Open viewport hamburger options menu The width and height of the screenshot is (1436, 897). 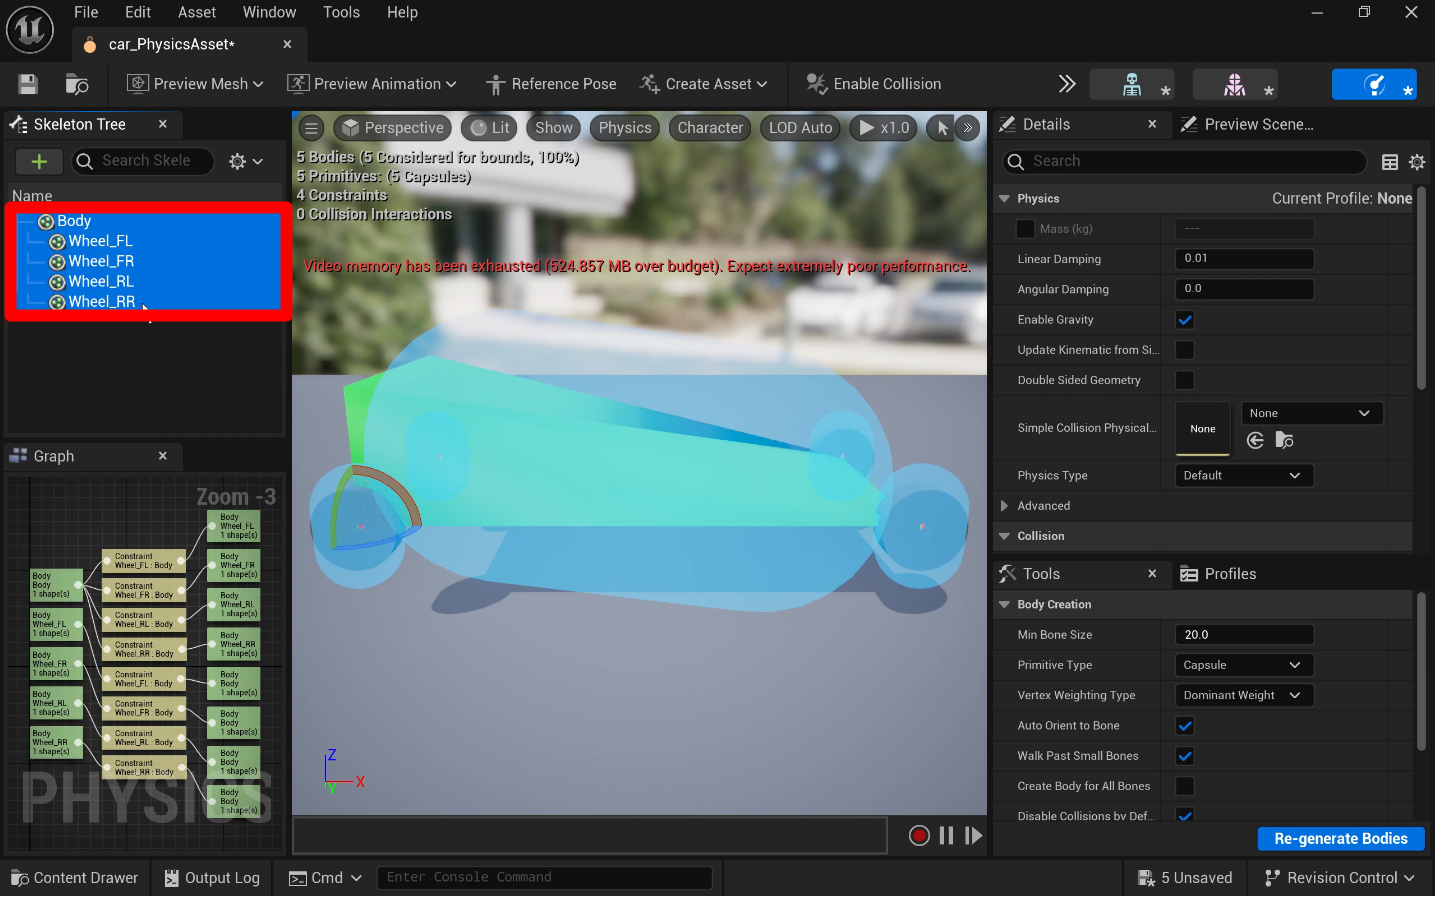tap(312, 128)
